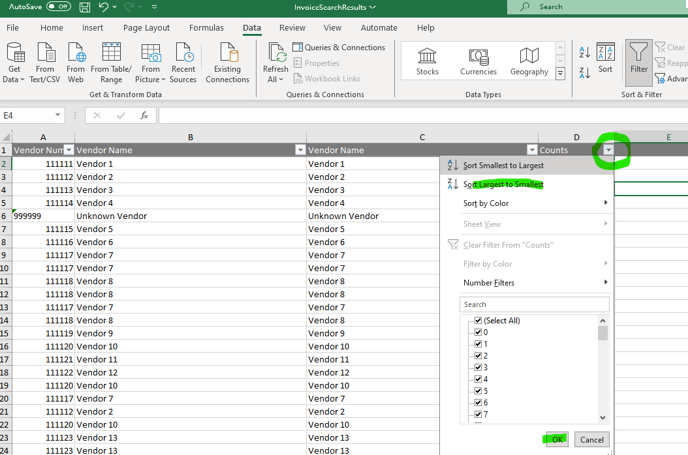This screenshot has width=688, height=455.
Task: Choose Sort Largest to Smallest
Action: click(x=527, y=184)
